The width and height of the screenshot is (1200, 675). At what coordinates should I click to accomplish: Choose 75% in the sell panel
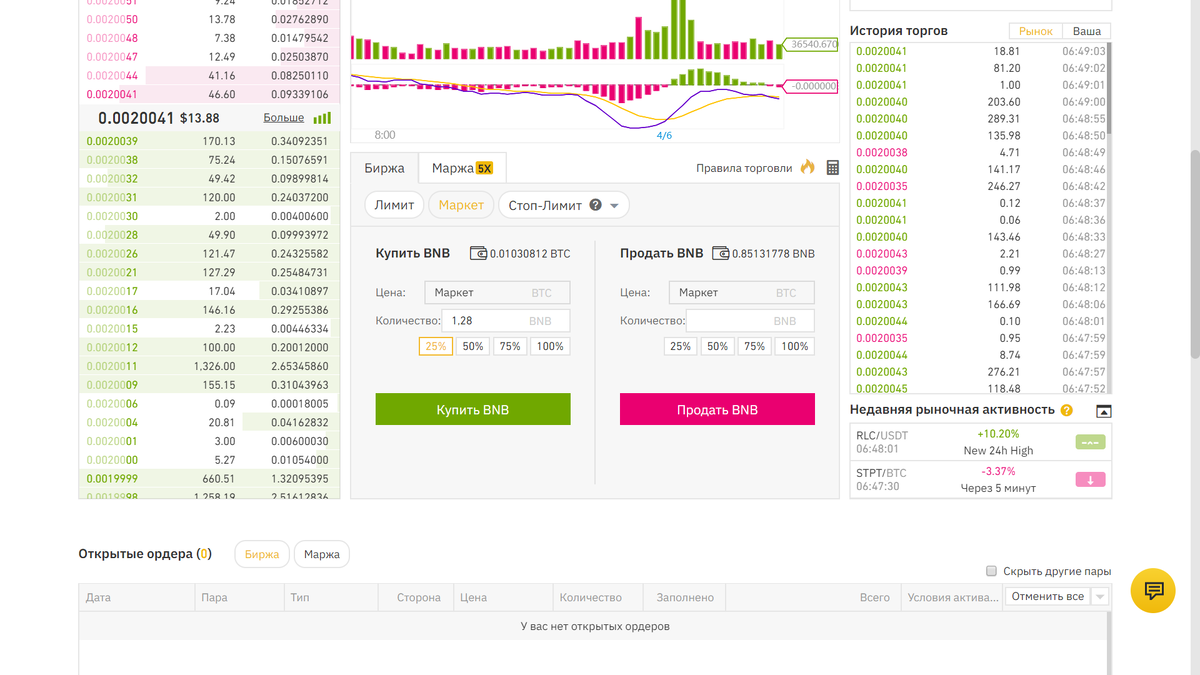(755, 346)
